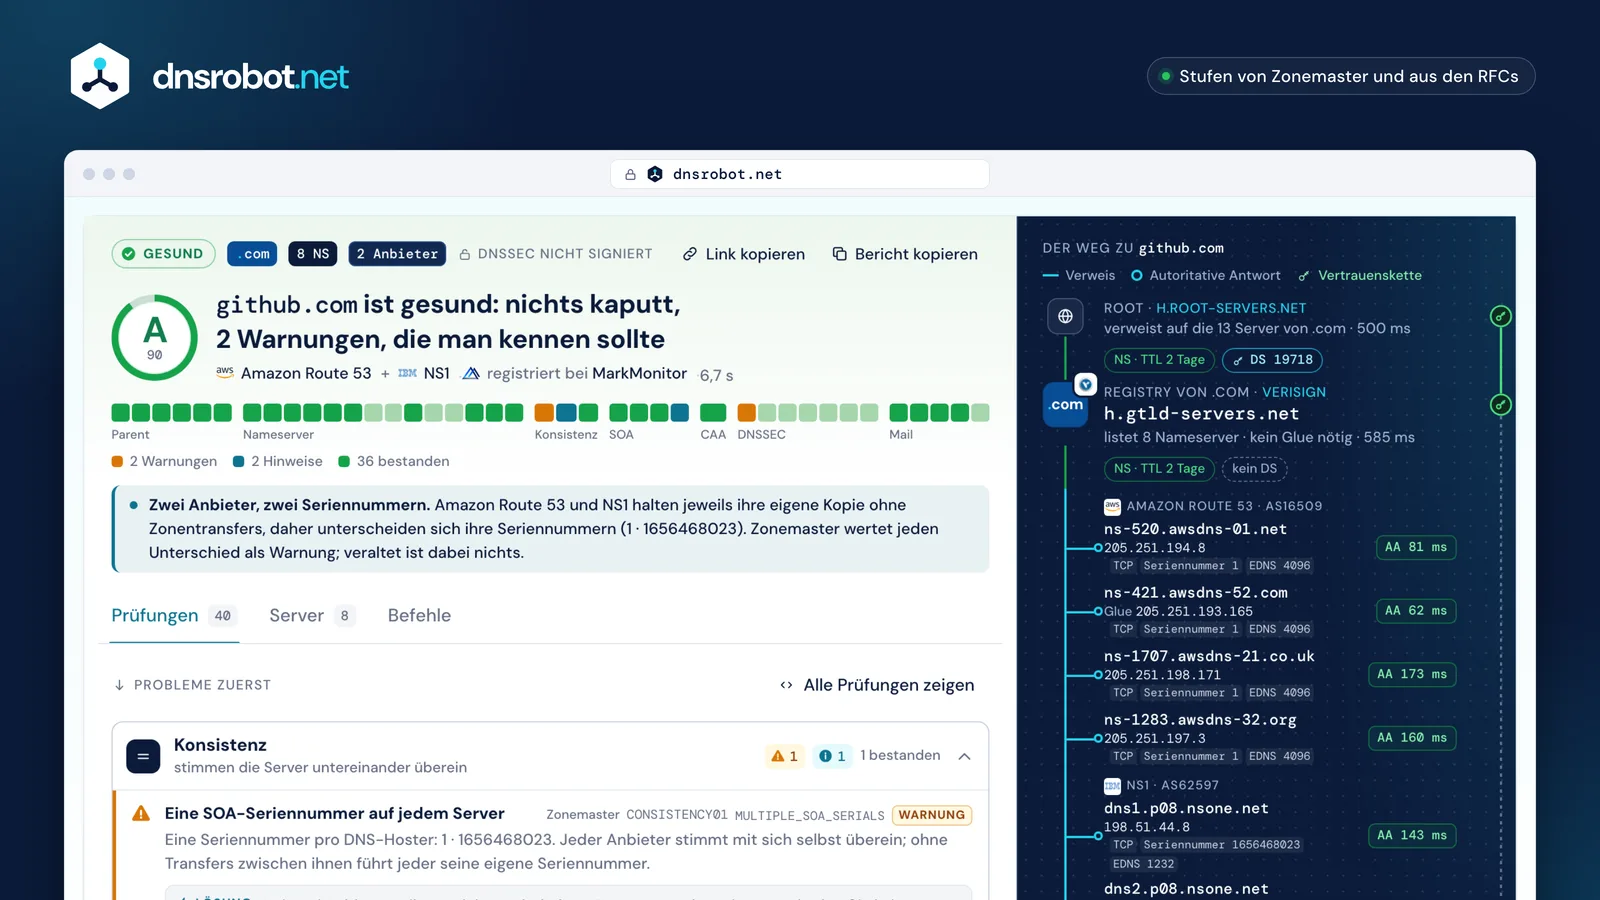Screen dimensions: 1600x900
Task: Click the H.ROOT-SERVERS.NET link
Action: pos(1231,308)
